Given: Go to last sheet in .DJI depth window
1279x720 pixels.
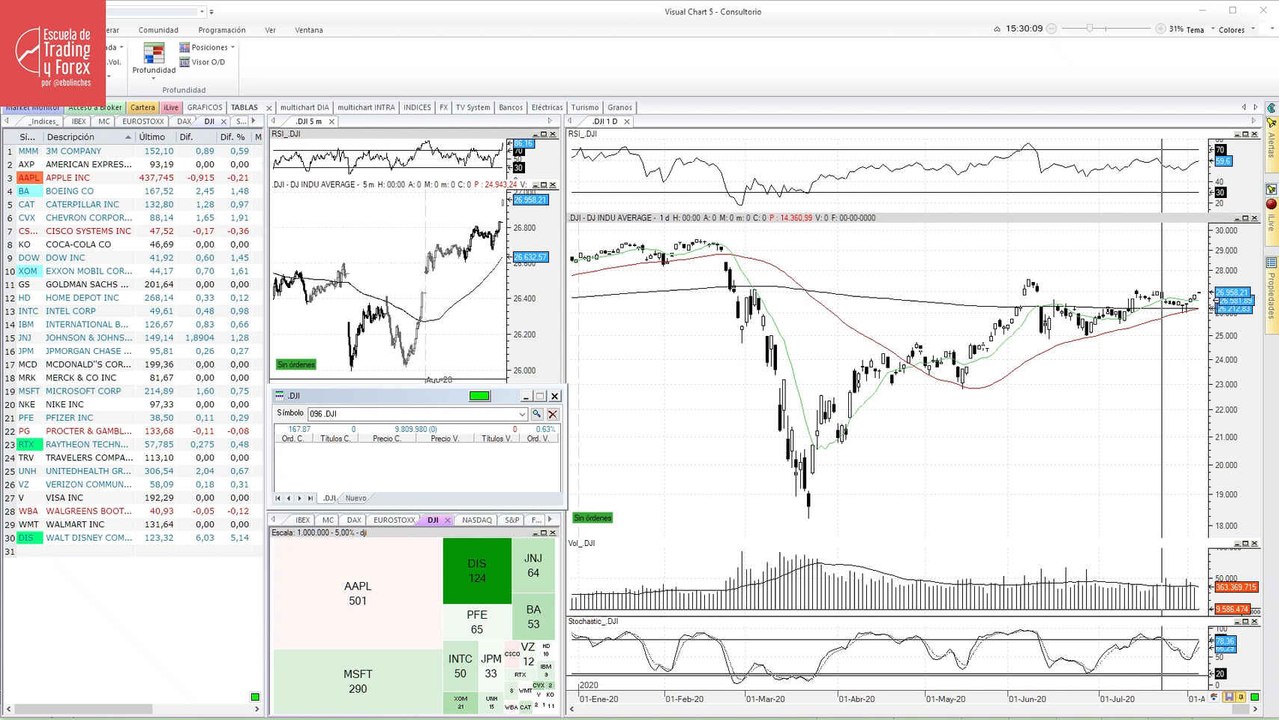Looking at the screenshot, I should 312,497.
